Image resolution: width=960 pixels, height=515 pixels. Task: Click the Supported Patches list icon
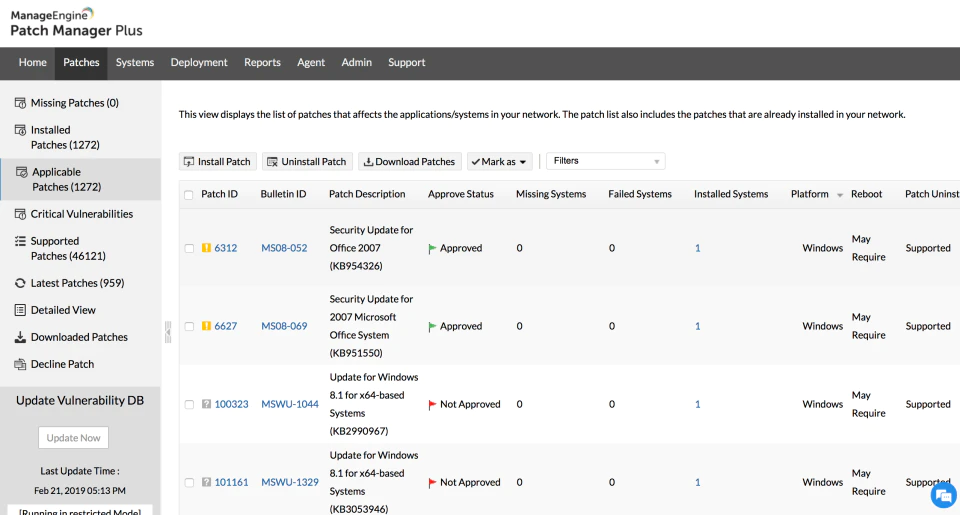(20, 241)
